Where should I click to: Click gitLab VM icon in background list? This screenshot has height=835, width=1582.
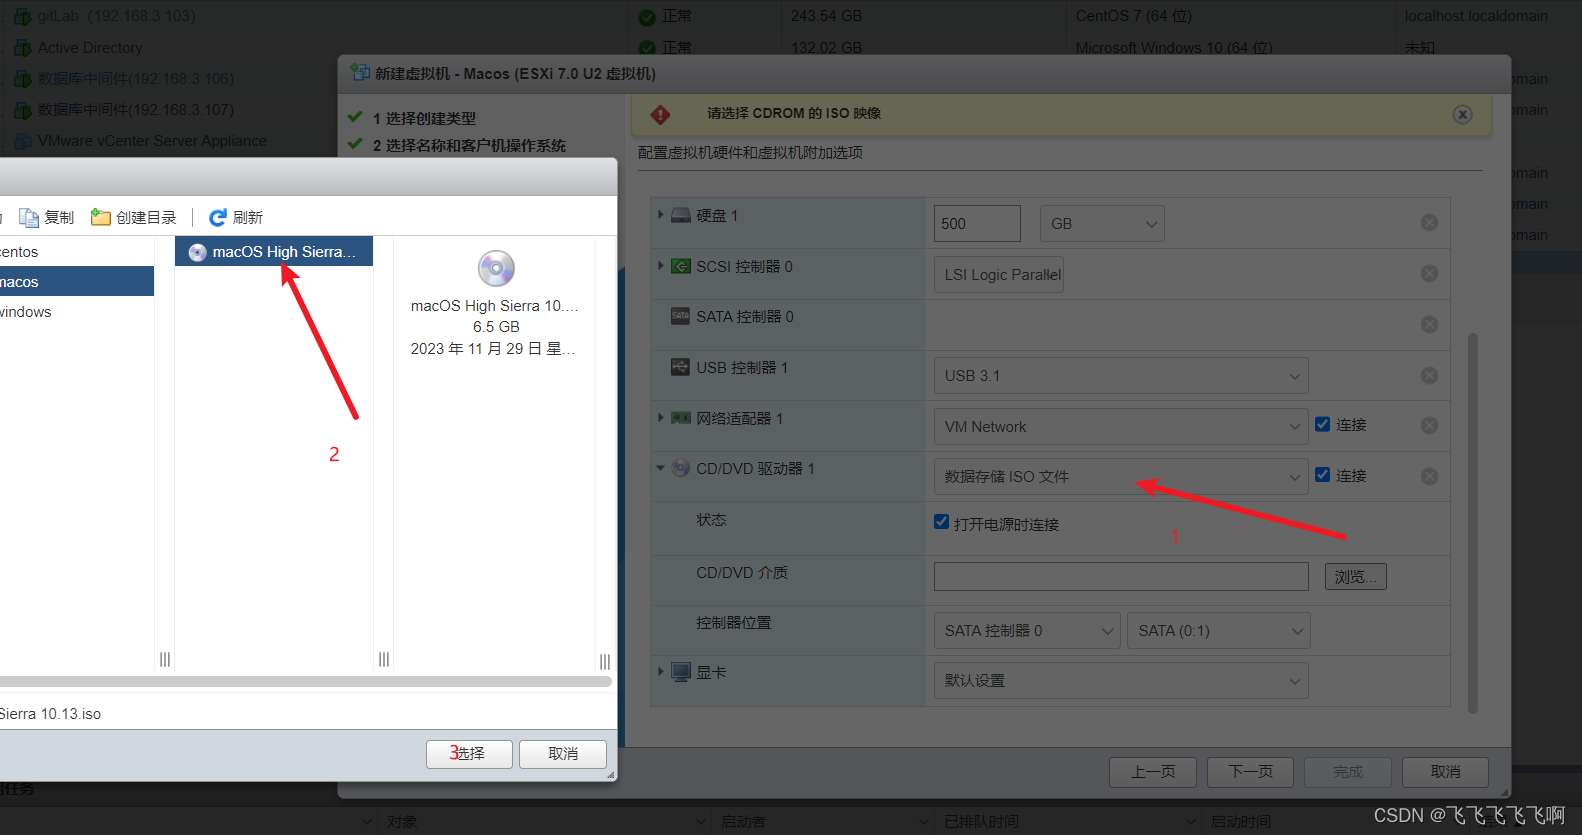pos(22,16)
